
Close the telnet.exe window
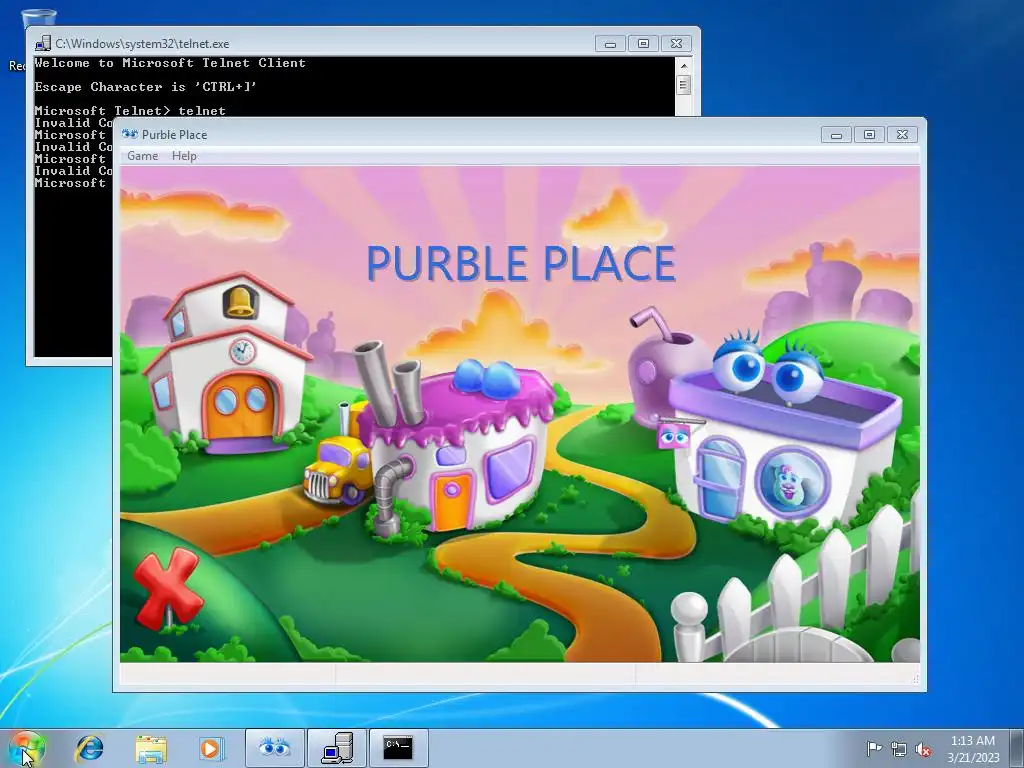pos(677,44)
